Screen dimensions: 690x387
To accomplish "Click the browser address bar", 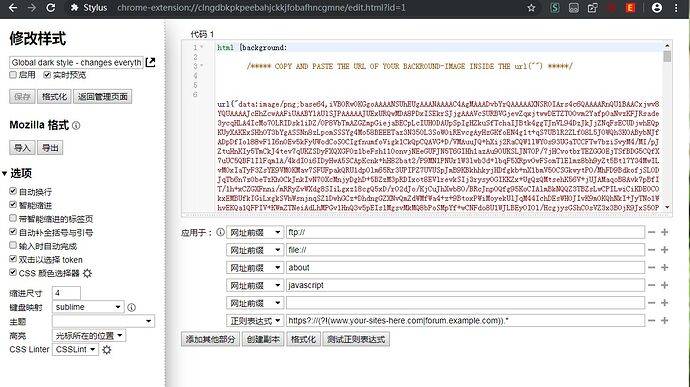I will coord(261,7).
